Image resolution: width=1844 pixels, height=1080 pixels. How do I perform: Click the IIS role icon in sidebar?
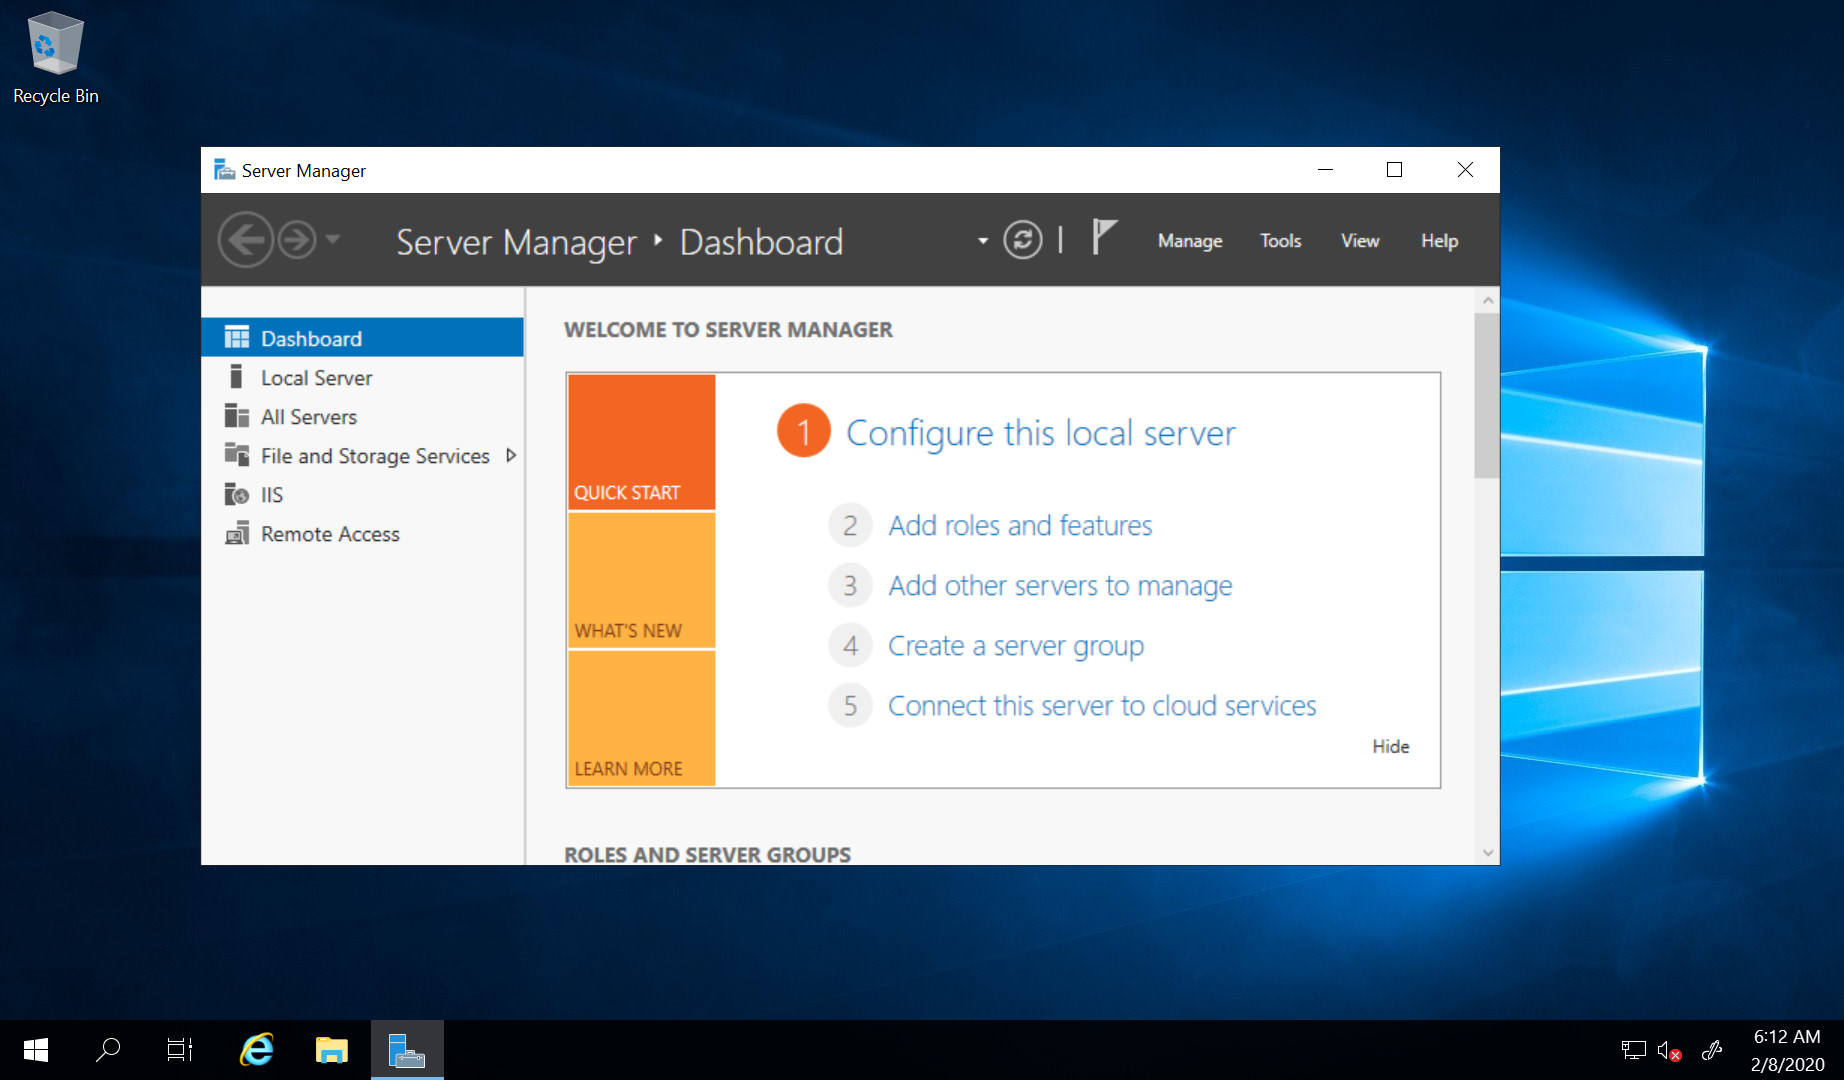coord(237,493)
